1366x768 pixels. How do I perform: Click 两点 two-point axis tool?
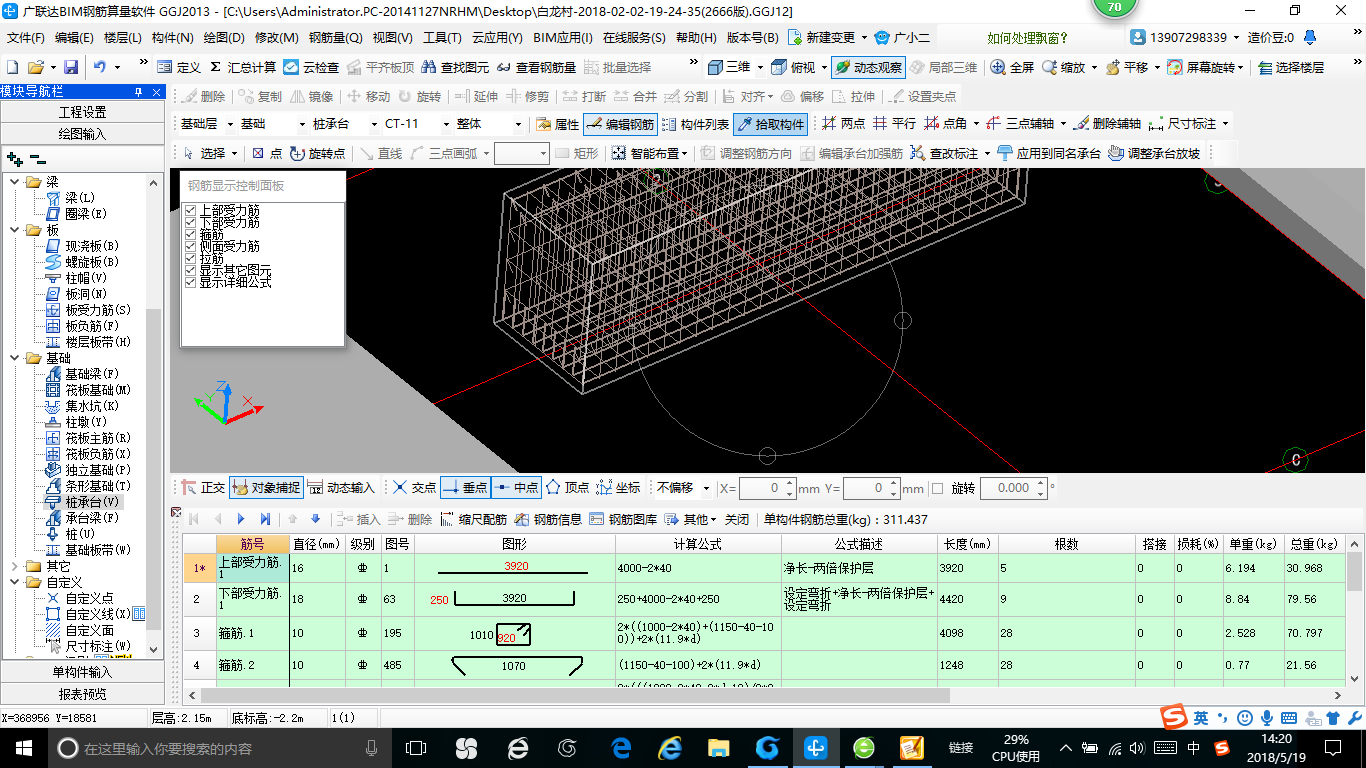tap(843, 124)
